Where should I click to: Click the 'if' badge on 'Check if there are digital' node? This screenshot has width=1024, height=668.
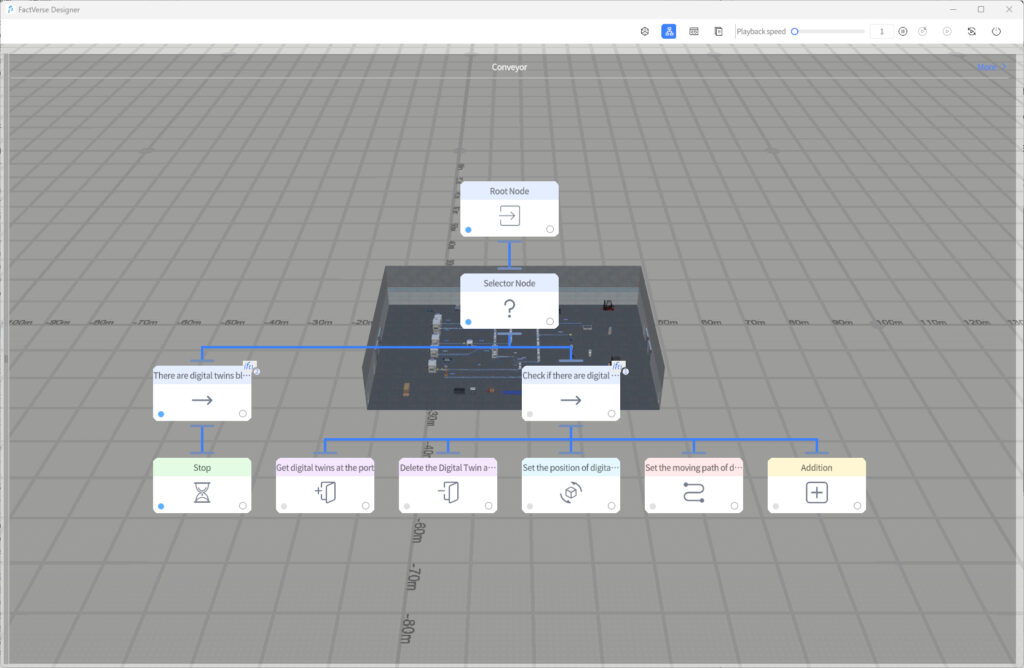[616, 366]
